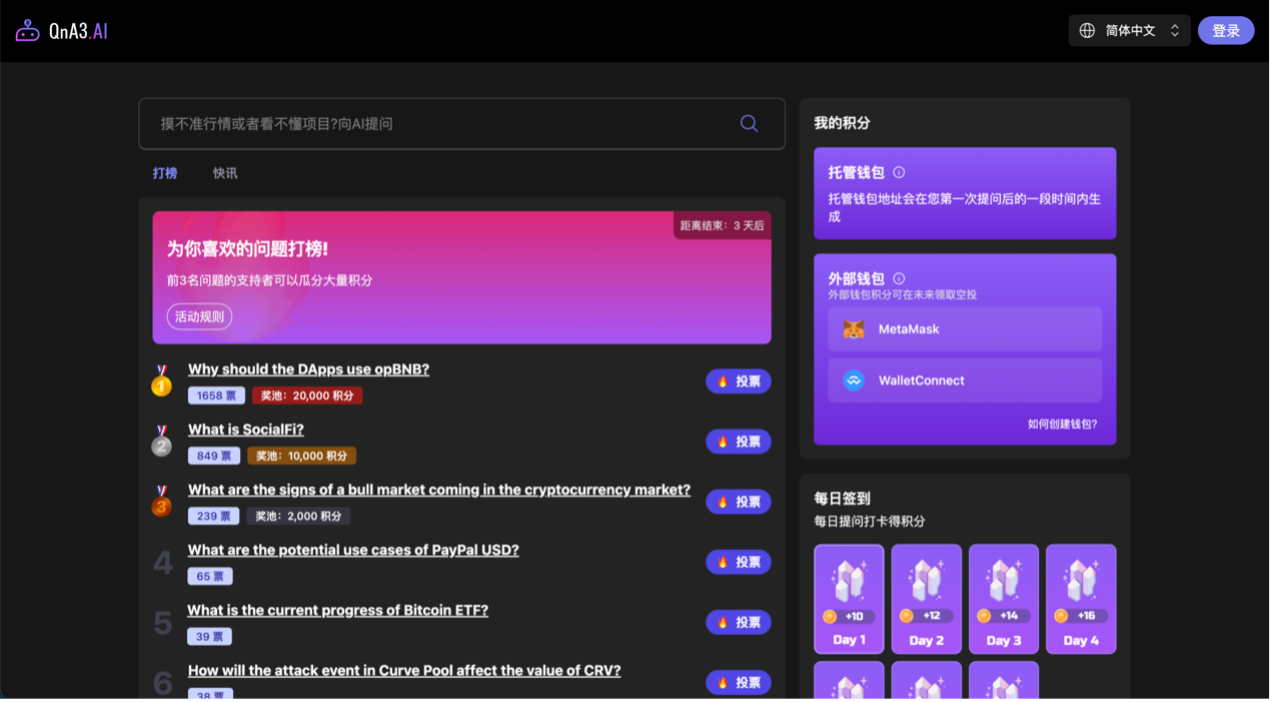Click the globe language icon
Image resolution: width=1274 pixels, height=702 pixels.
(x=1087, y=31)
